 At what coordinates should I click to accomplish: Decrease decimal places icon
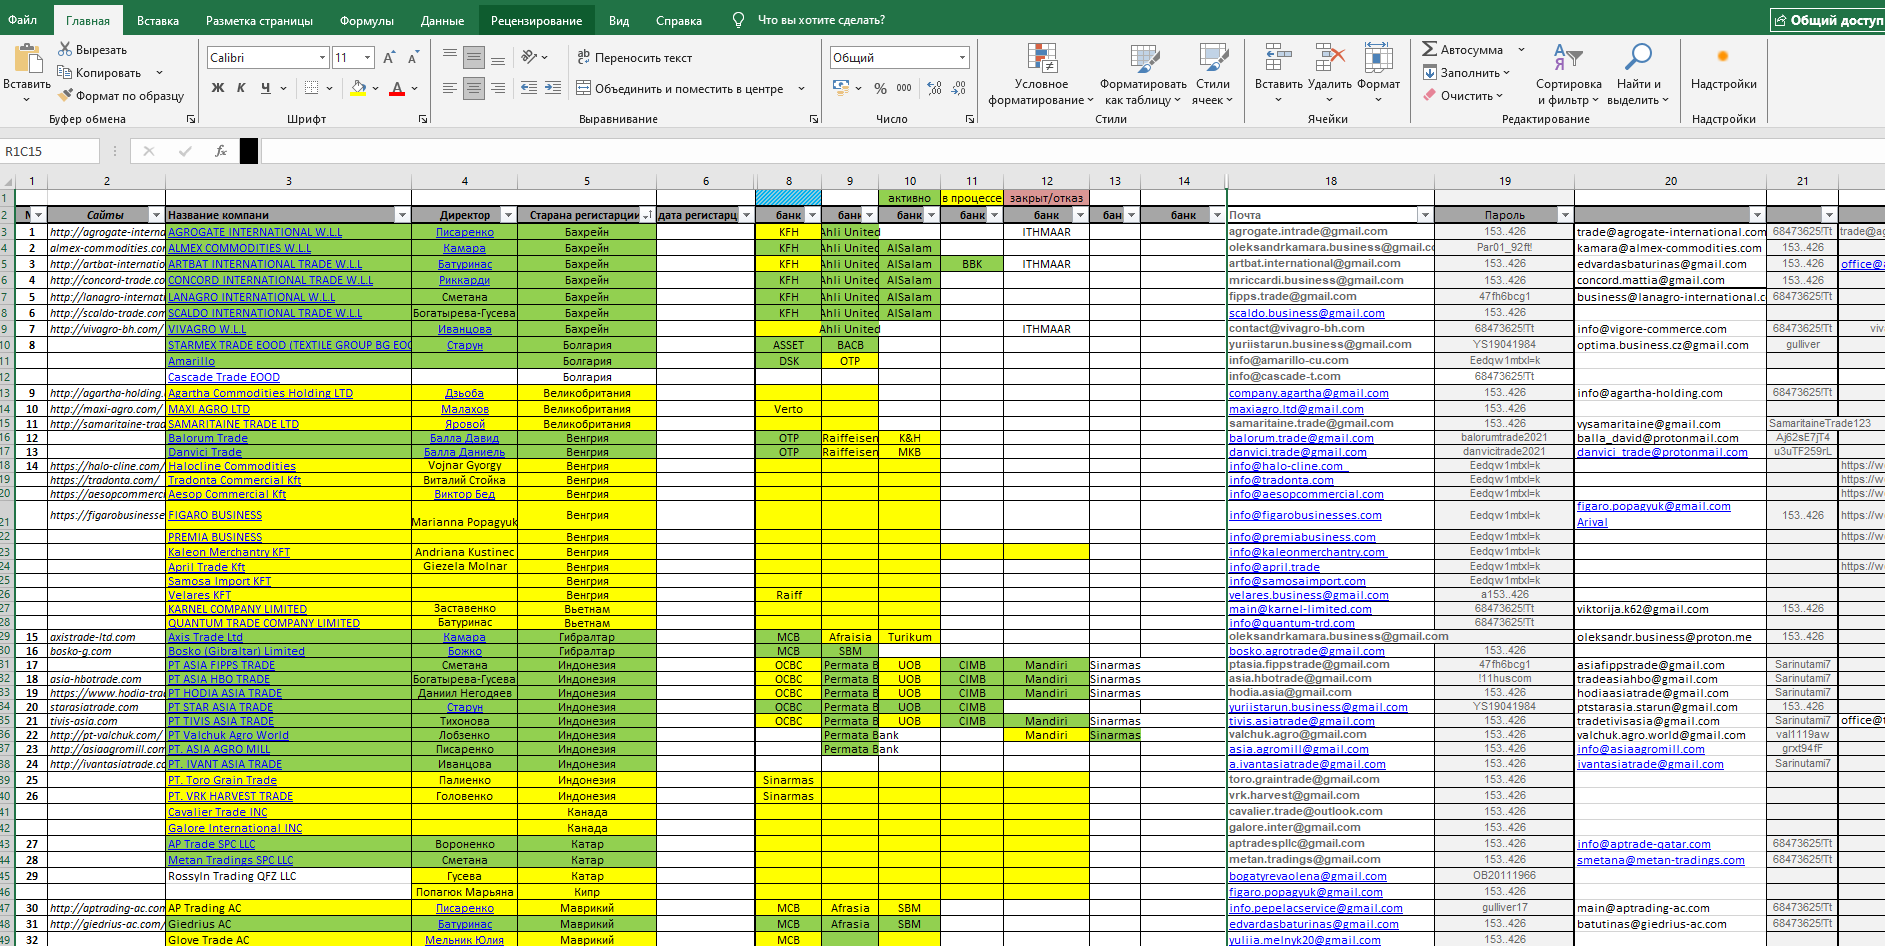click(x=958, y=88)
